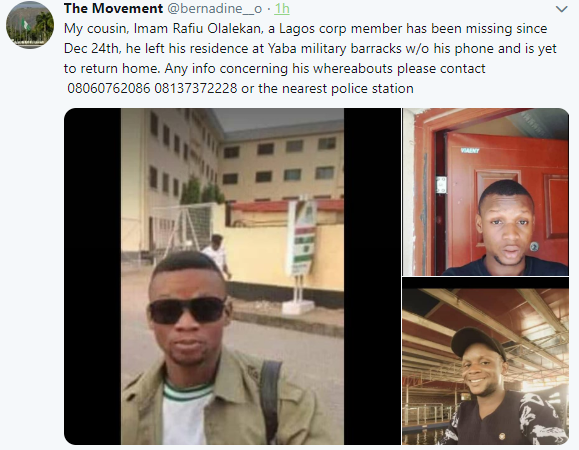
Task: Click the name 'Imam Rafiu Olalekan'
Action: tap(198, 29)
